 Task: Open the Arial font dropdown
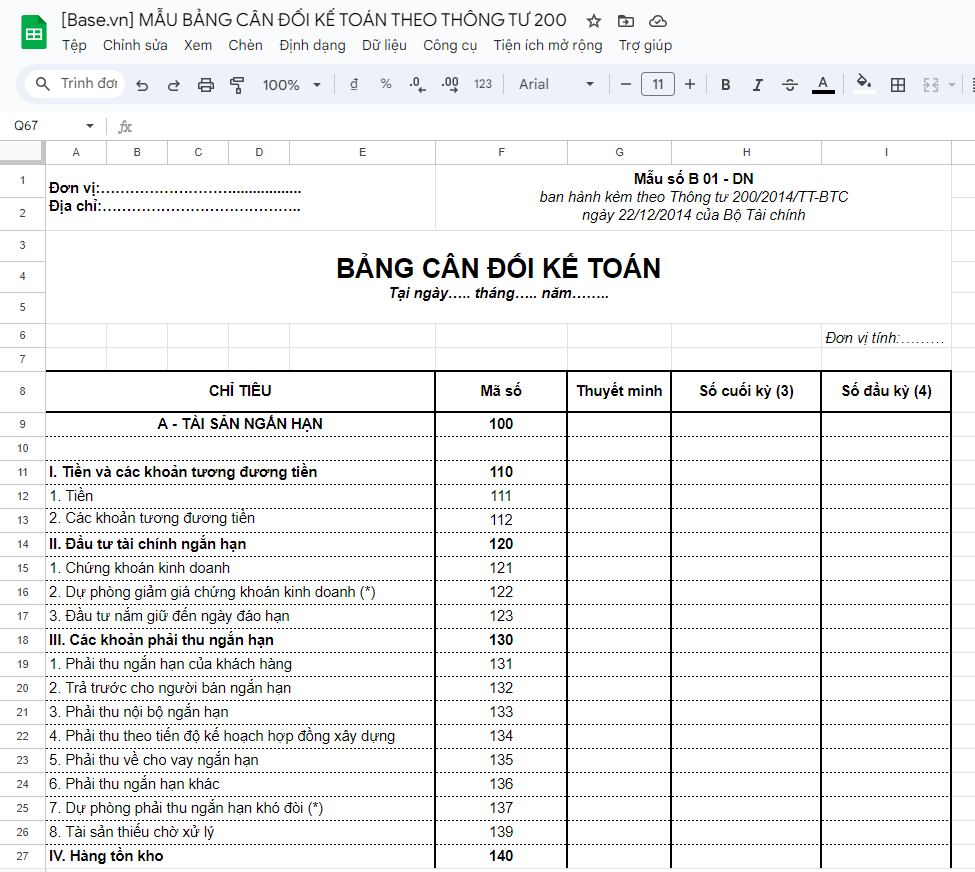tap(557, 84)
